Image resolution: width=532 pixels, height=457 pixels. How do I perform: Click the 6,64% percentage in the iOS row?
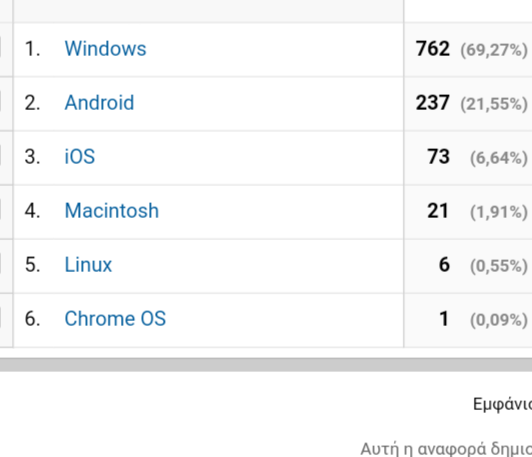[x=499, y=158]
